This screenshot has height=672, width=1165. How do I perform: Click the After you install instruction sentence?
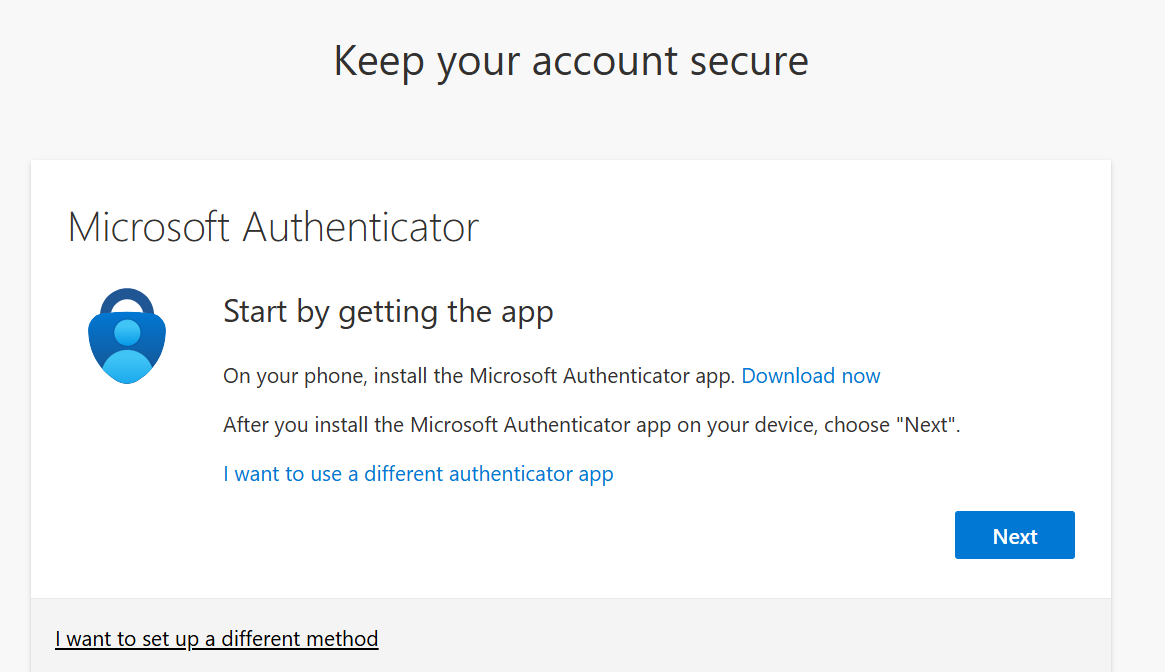591,425
